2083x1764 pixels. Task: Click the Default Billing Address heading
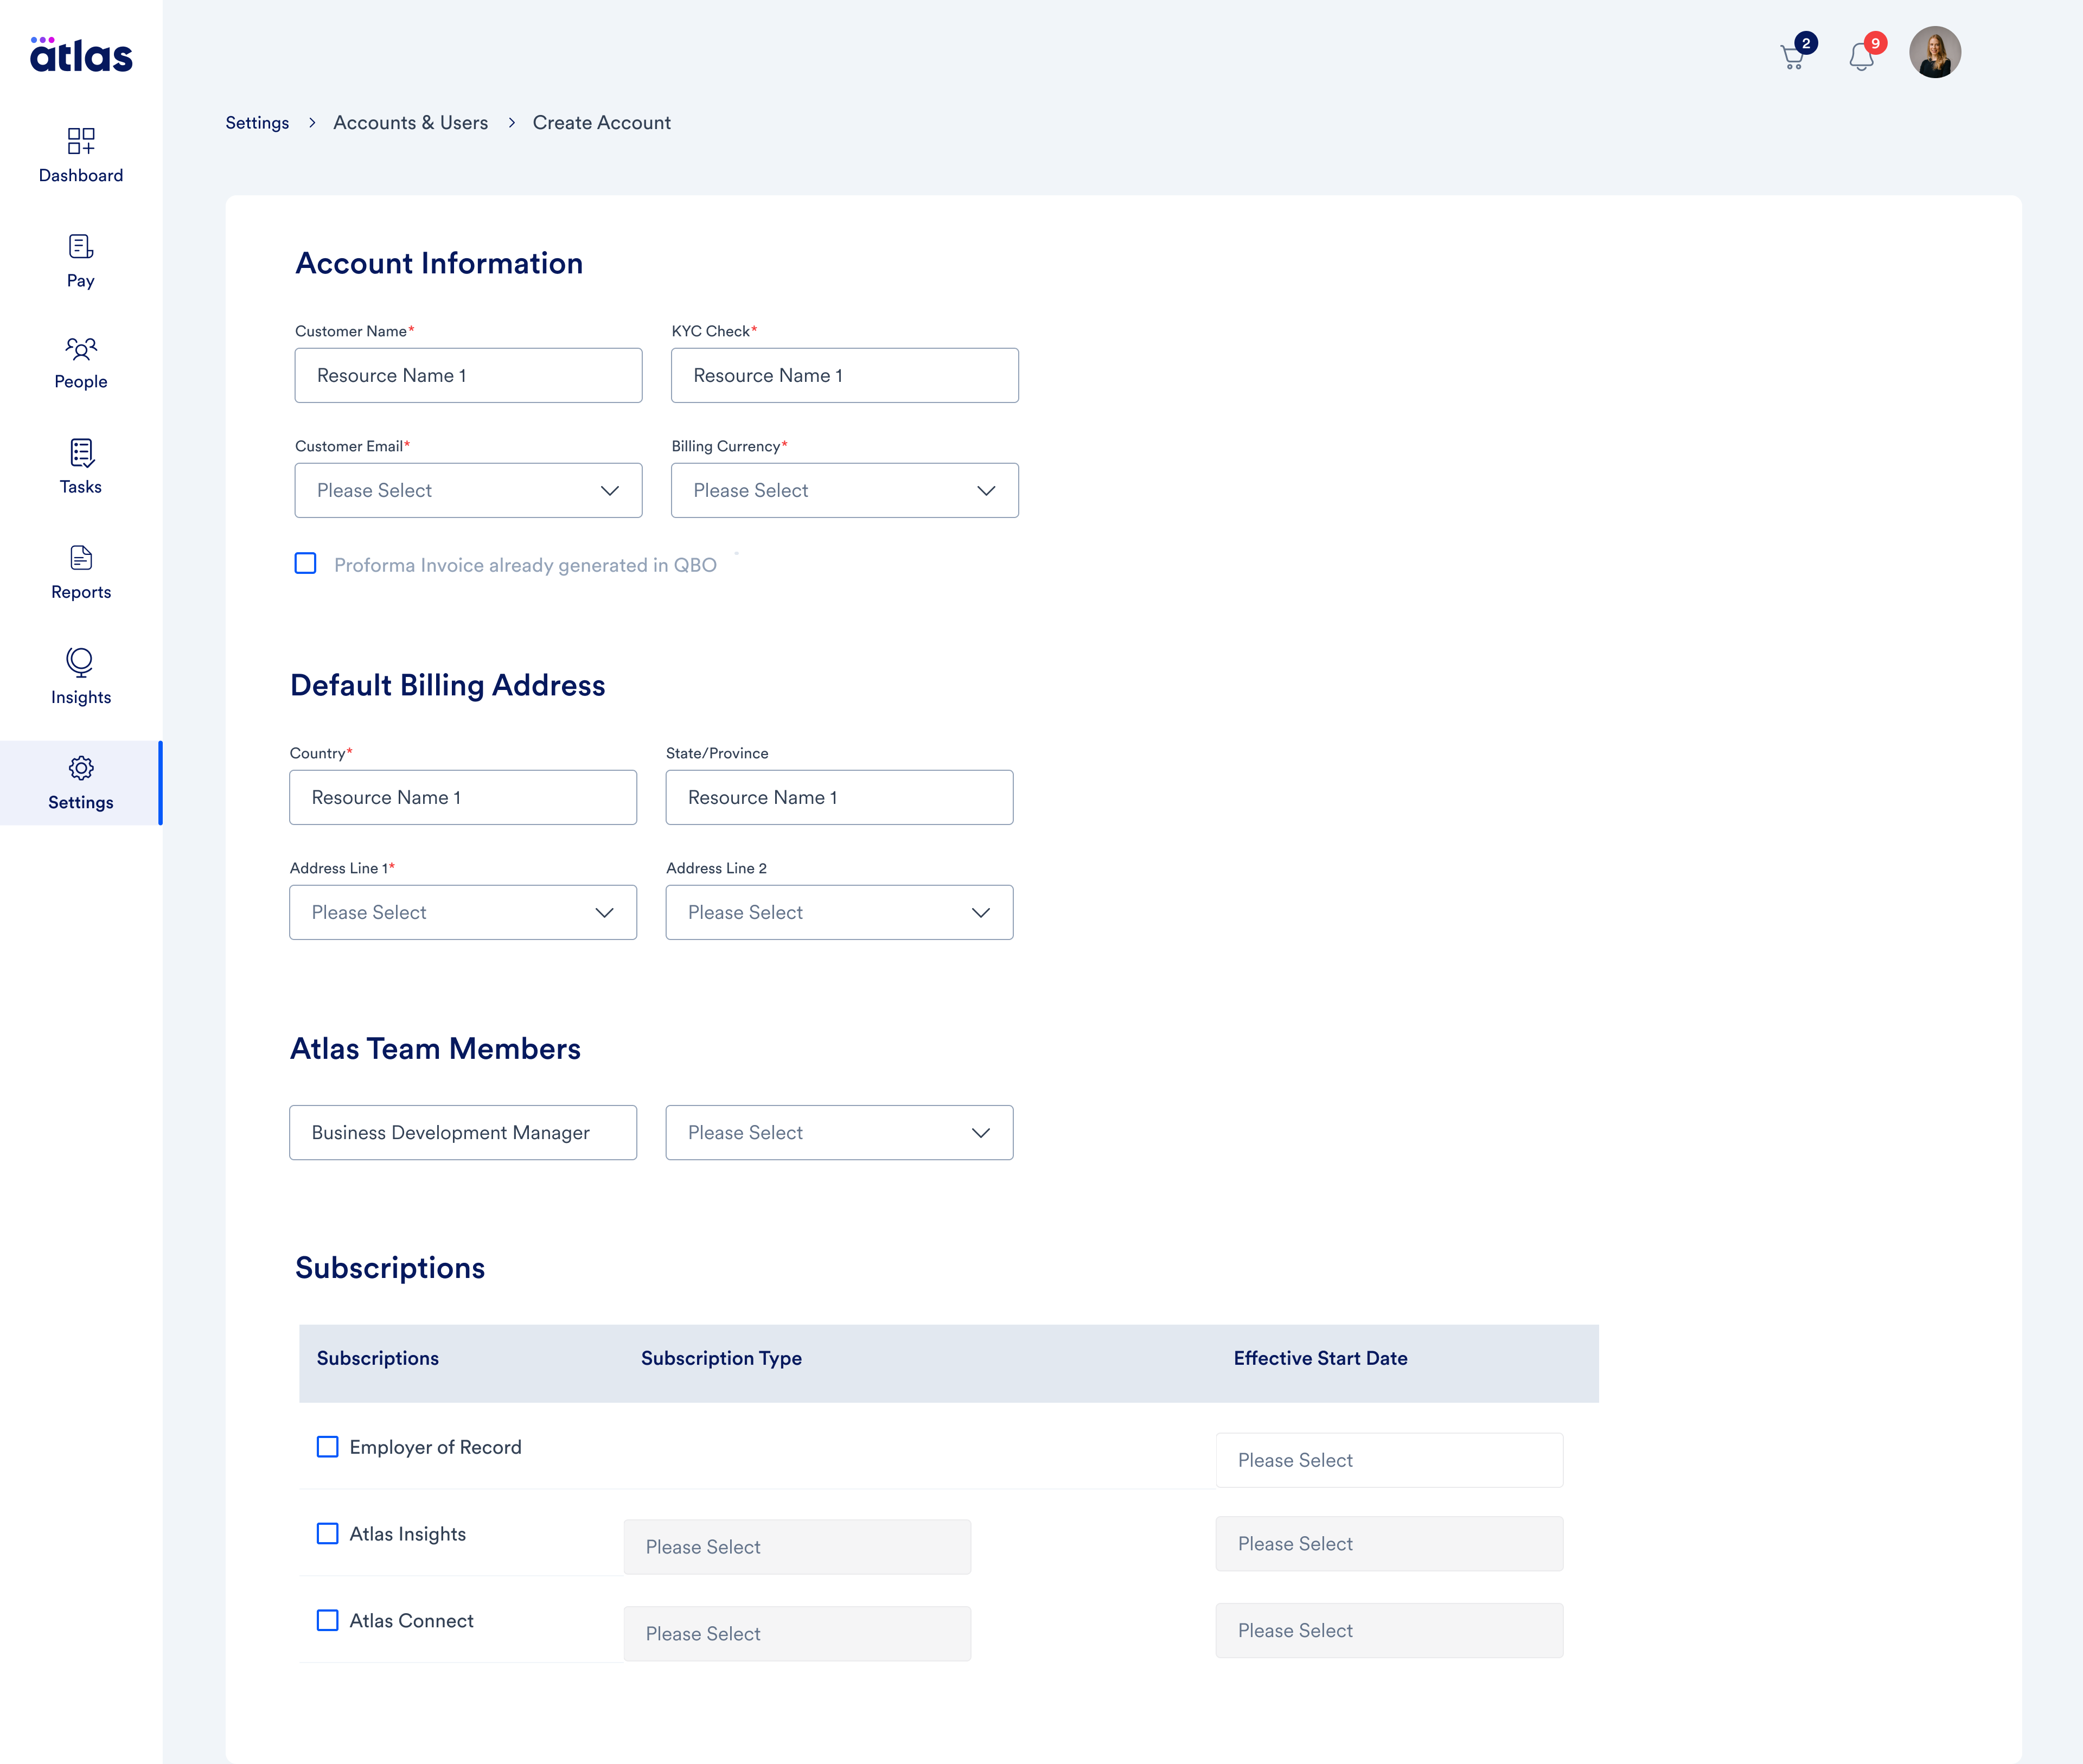pyautogui.click(x=448, y=685)
